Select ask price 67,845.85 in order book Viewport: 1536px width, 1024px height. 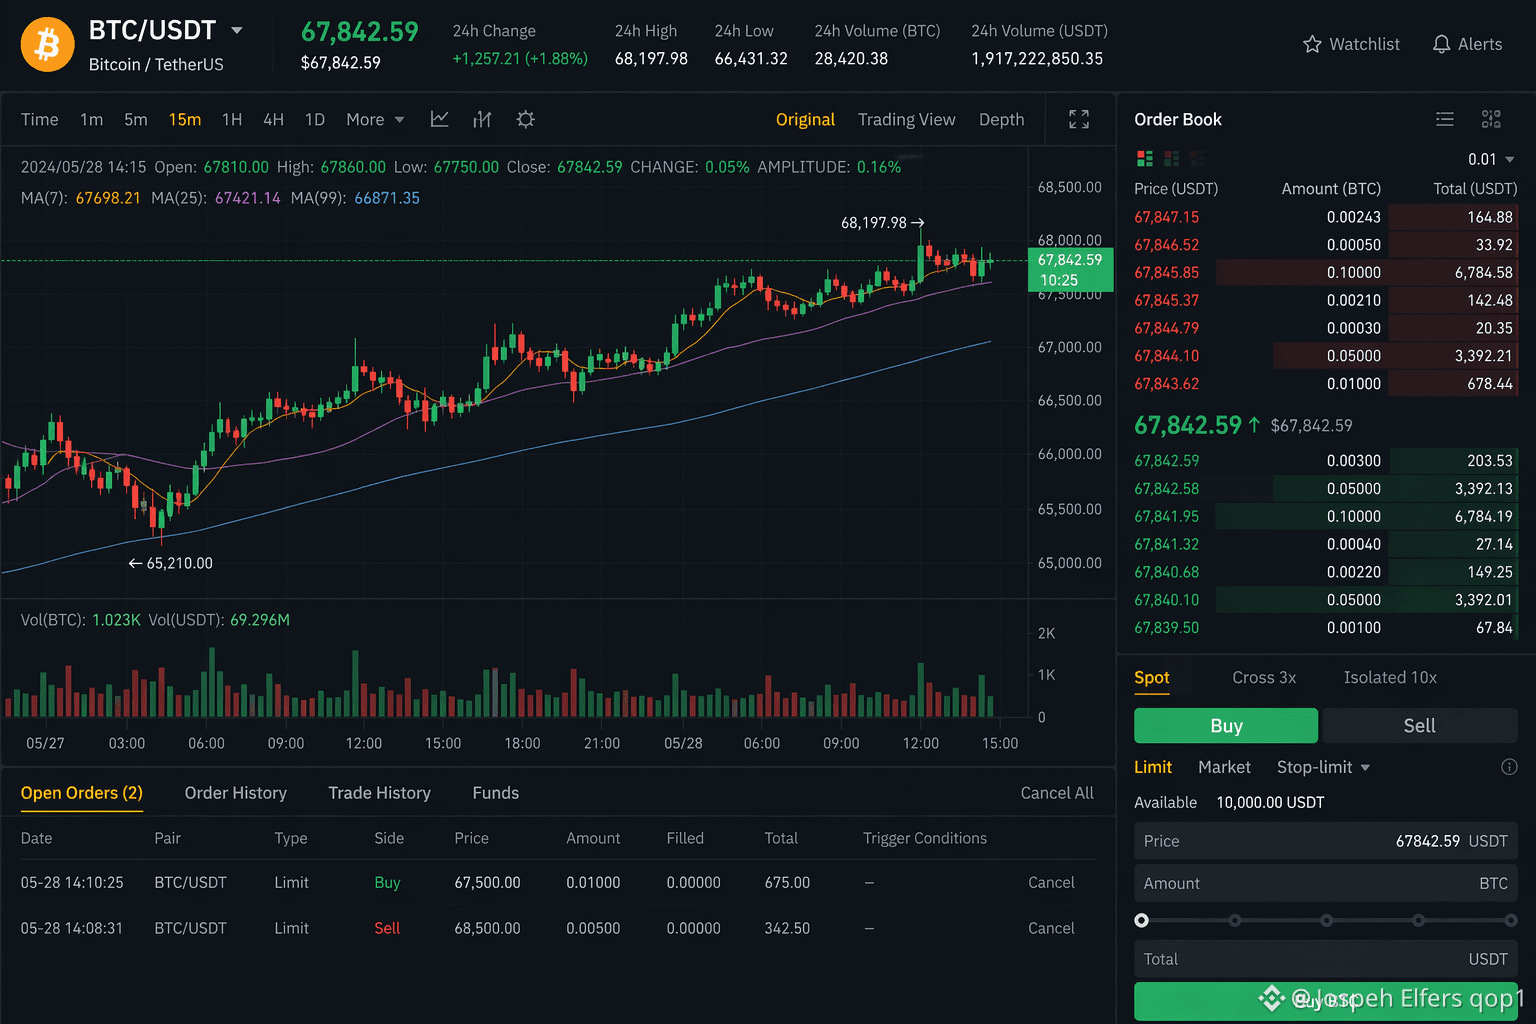[1166, 272]
